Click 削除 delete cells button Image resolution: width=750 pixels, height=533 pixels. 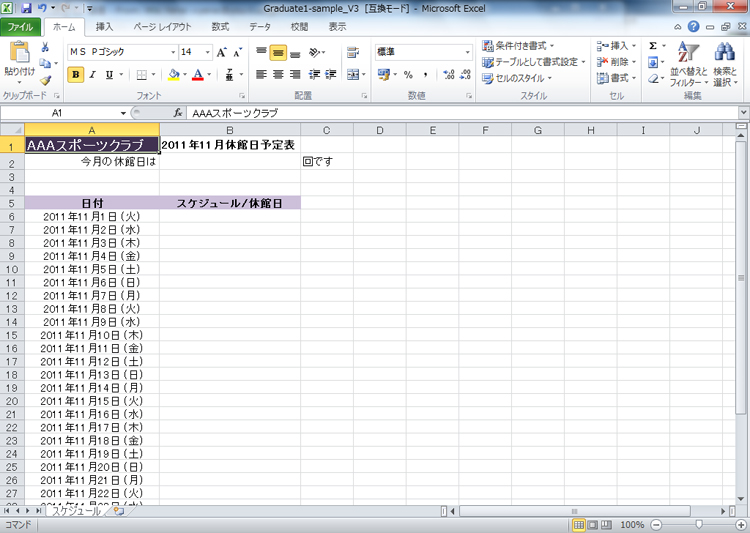616,62
